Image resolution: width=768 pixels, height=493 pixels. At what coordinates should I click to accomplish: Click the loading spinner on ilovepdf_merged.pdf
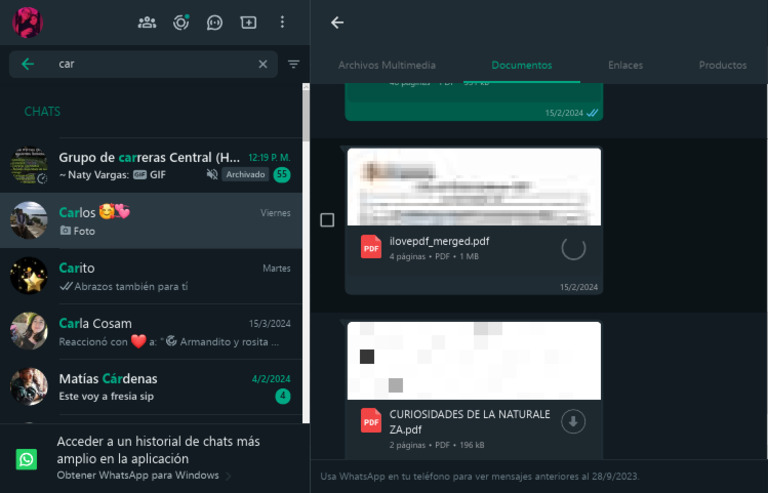(x=573, y=248)
